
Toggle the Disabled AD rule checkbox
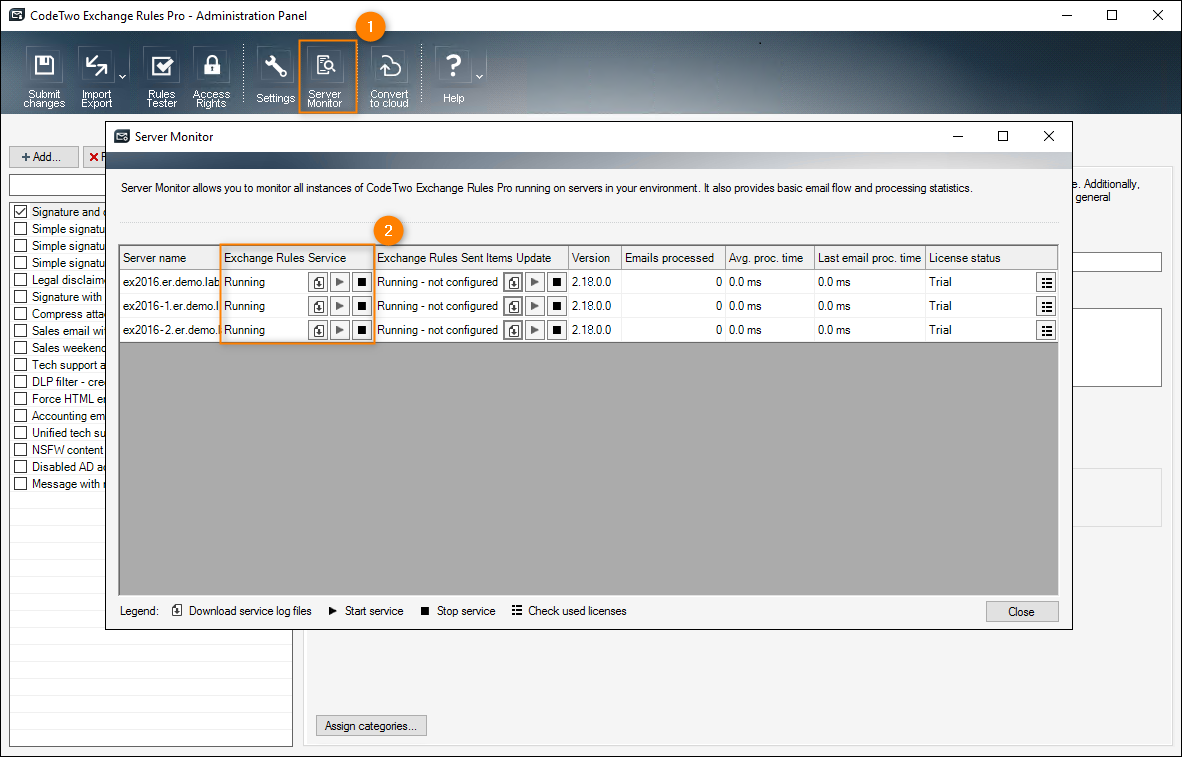(20, 467)
